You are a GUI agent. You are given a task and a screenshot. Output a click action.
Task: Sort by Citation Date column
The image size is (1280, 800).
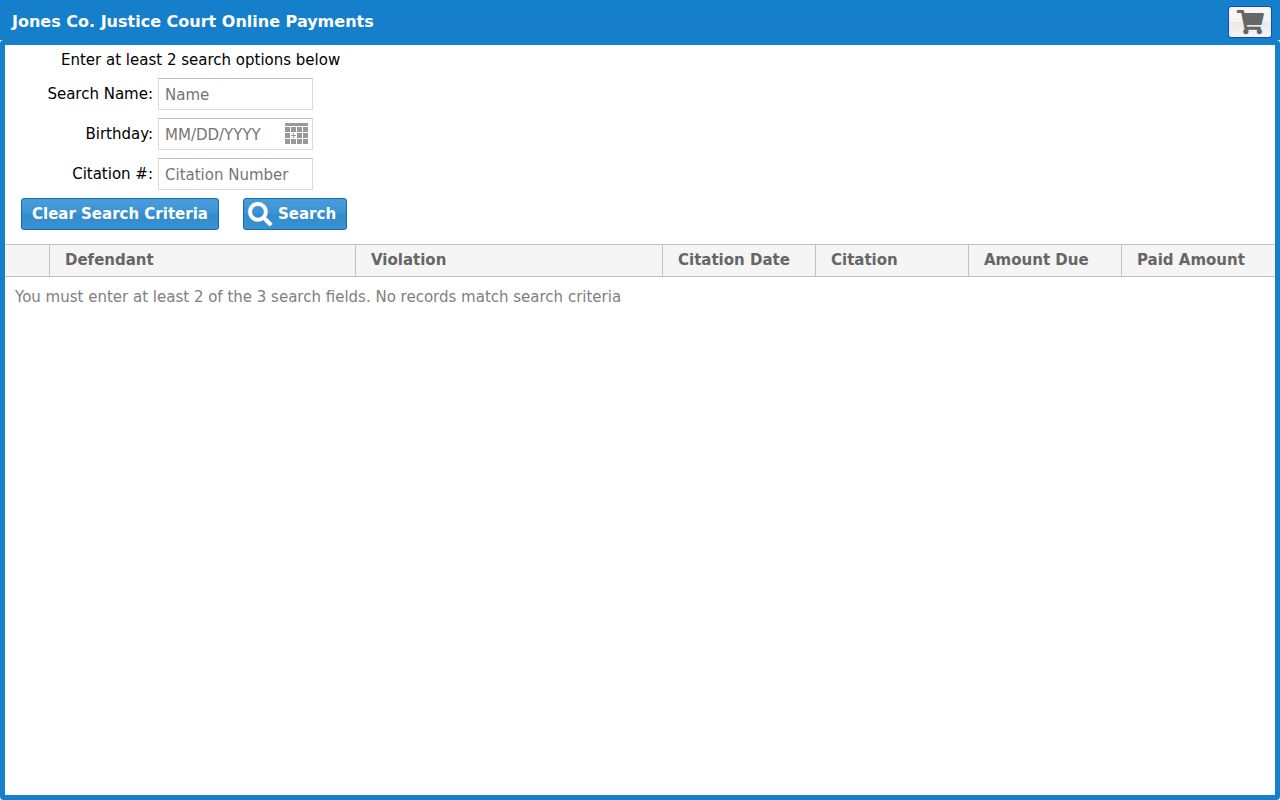coord(739,260)
